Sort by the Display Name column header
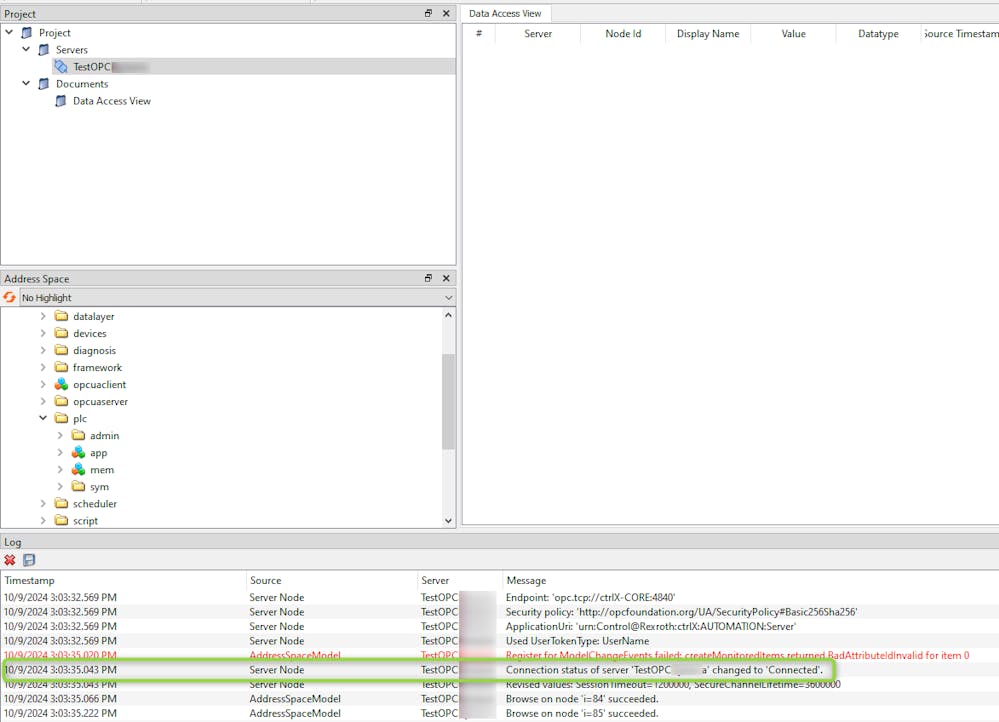 click(x=707, y=34)
